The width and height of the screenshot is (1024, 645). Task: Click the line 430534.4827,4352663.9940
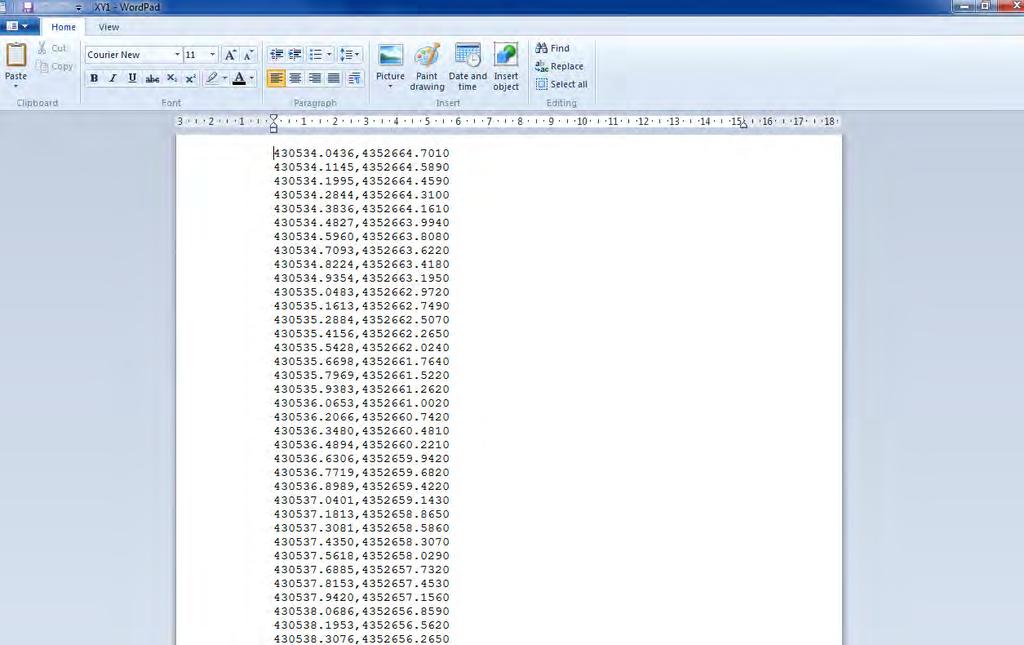tap(361, 223)
